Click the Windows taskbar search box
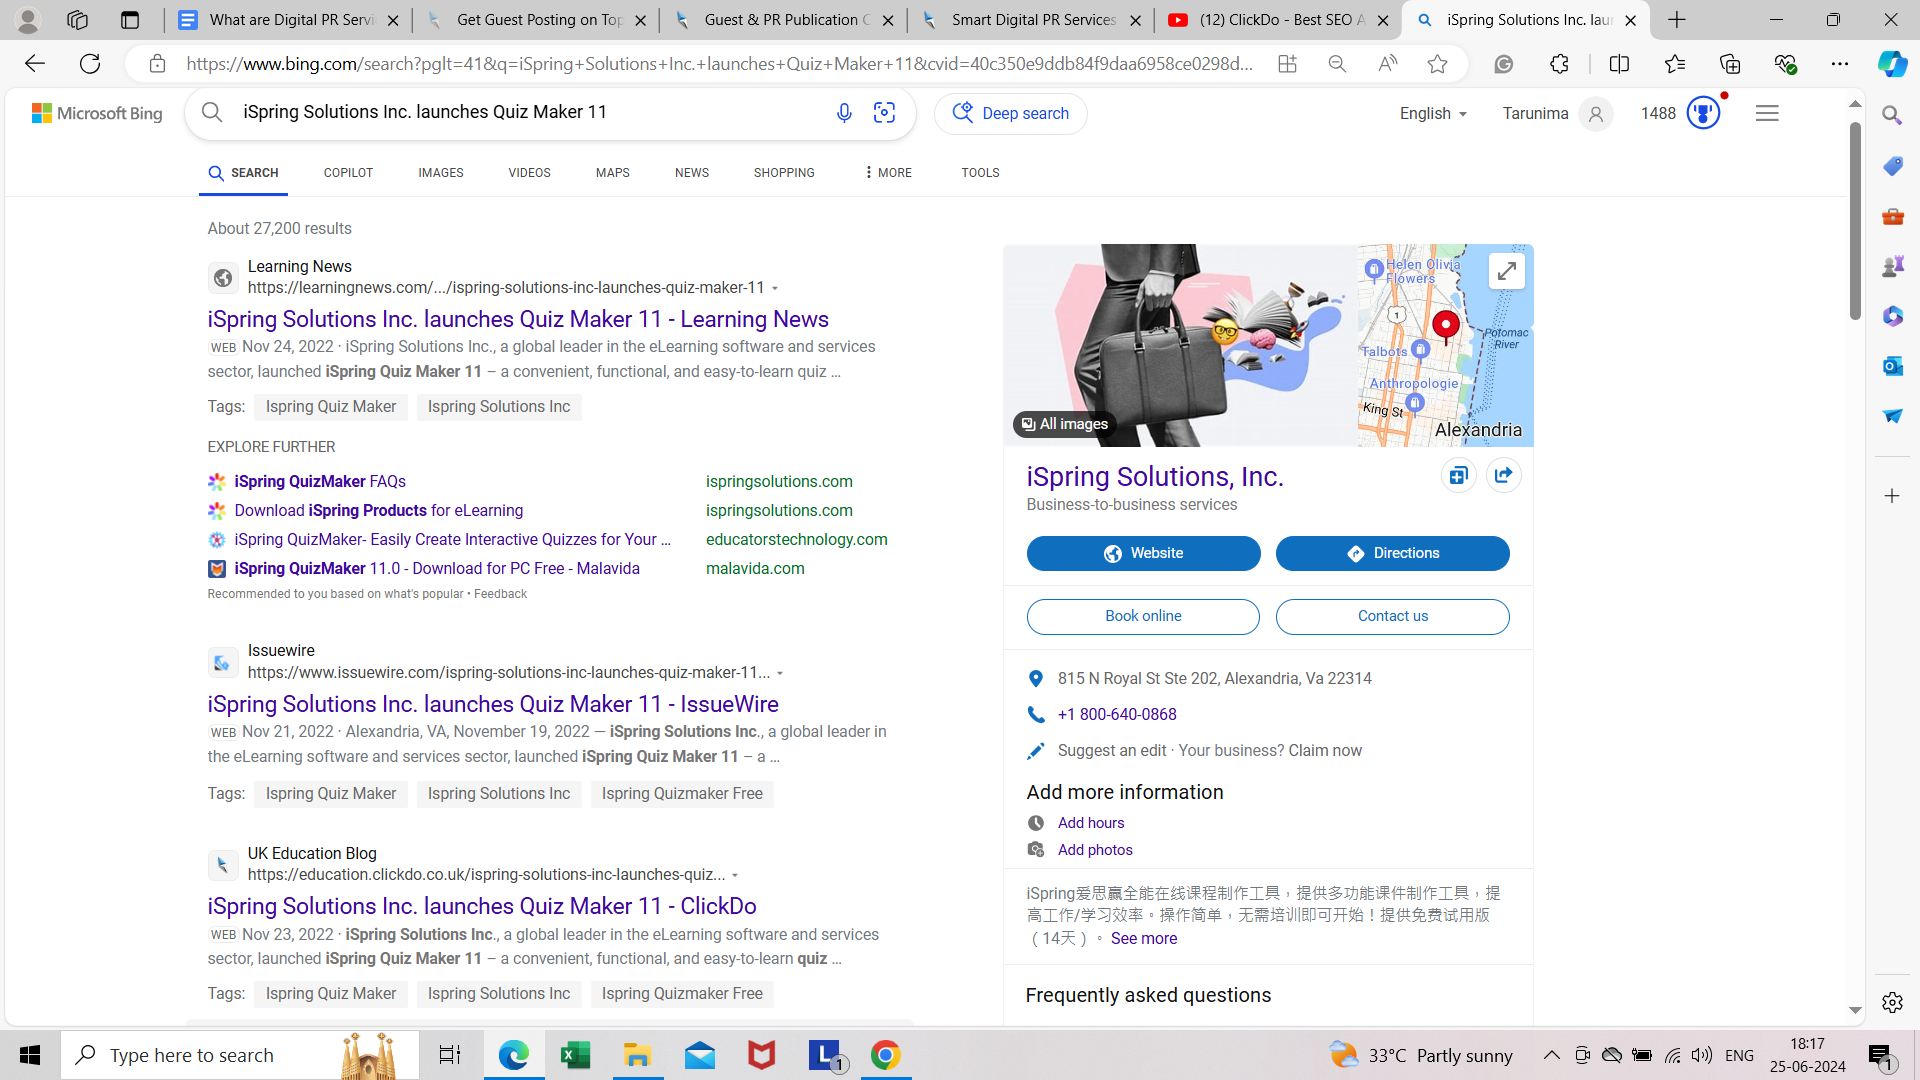 [240, 1055]
